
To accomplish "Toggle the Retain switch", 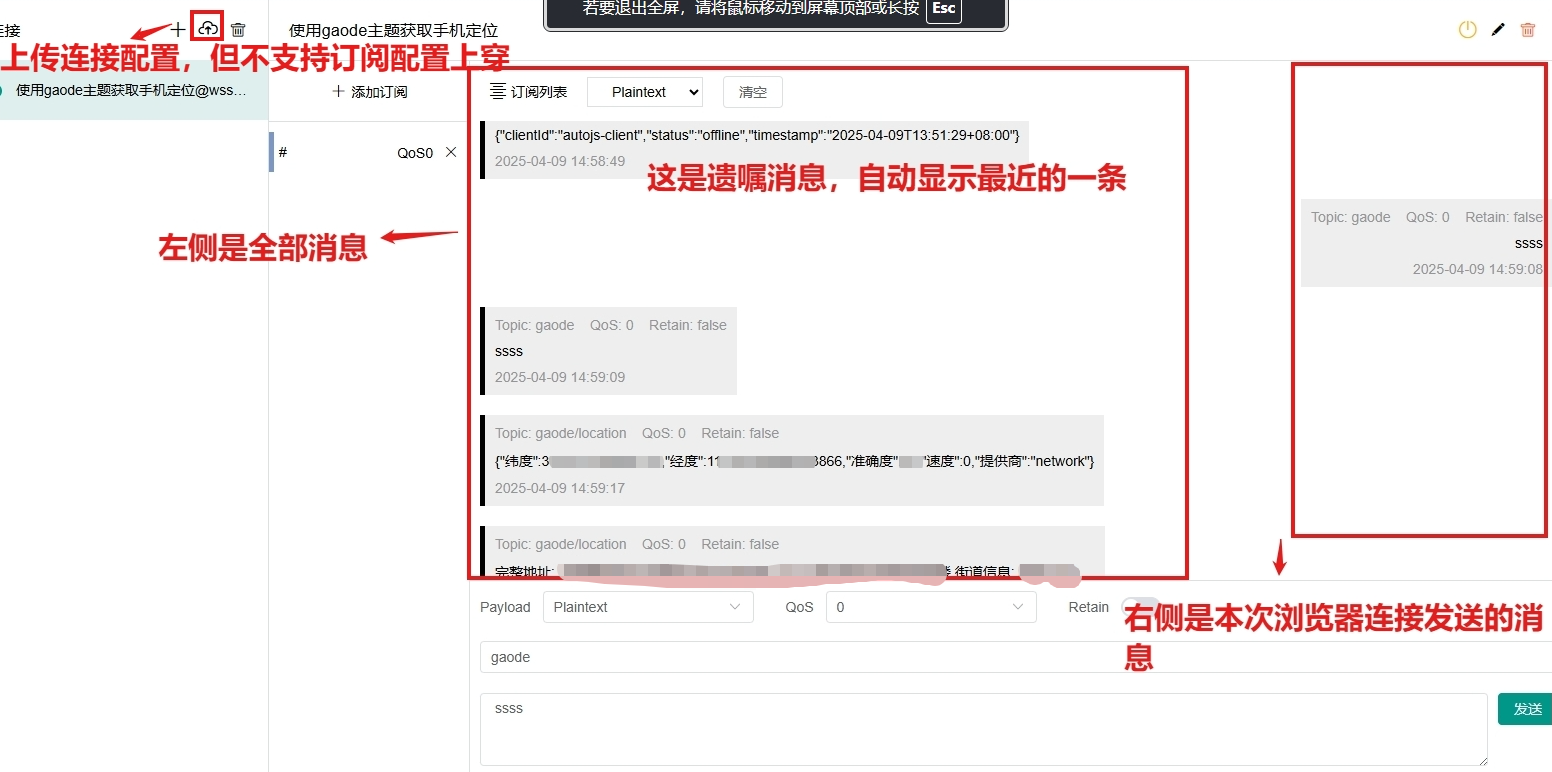I will (x=1138, y=607).
